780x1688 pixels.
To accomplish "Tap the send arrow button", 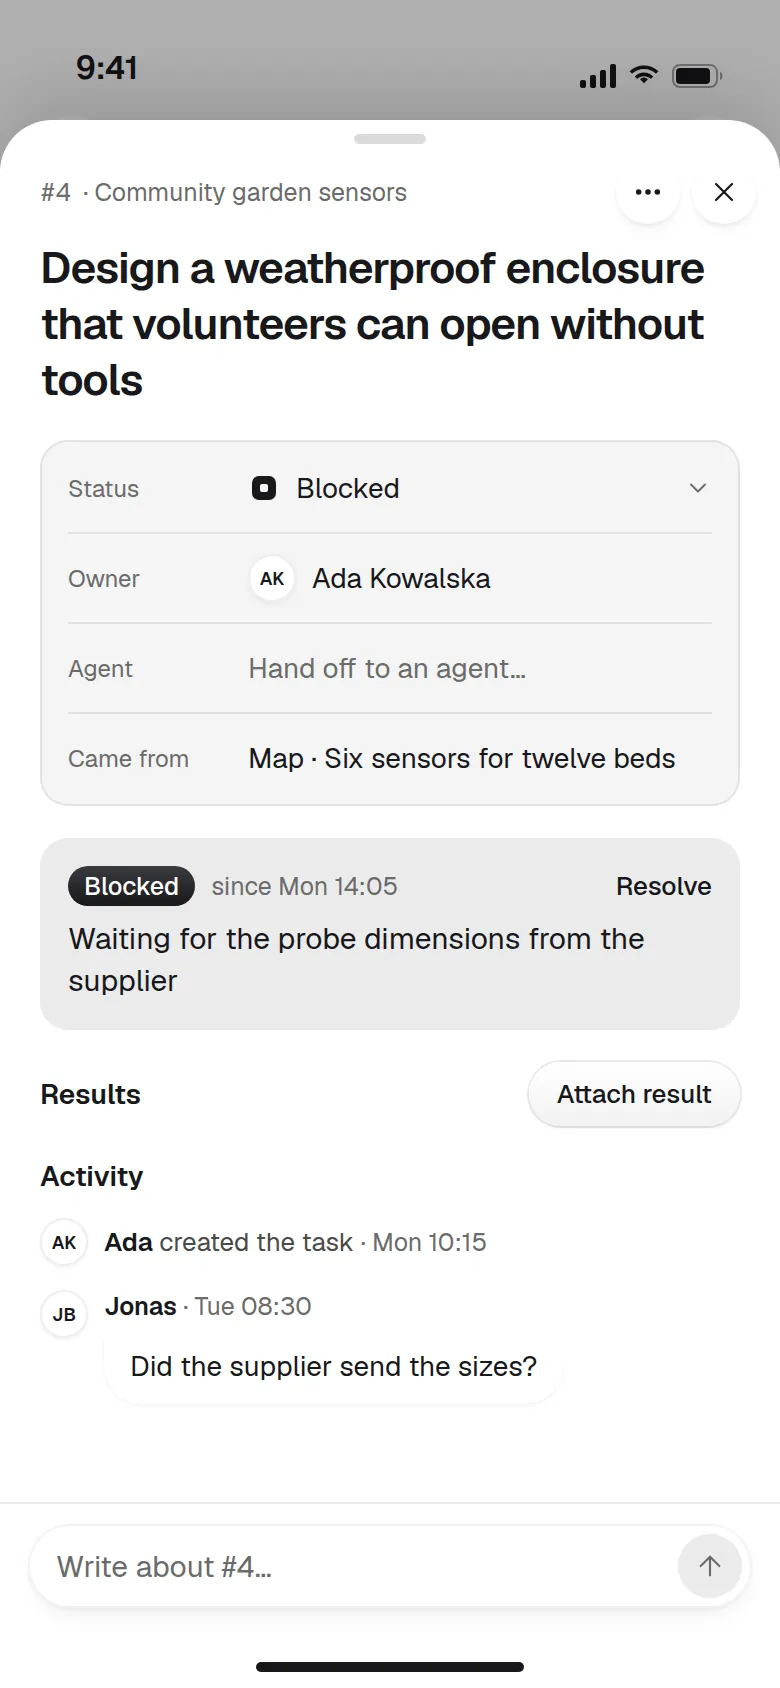I will click(710, 1566).
